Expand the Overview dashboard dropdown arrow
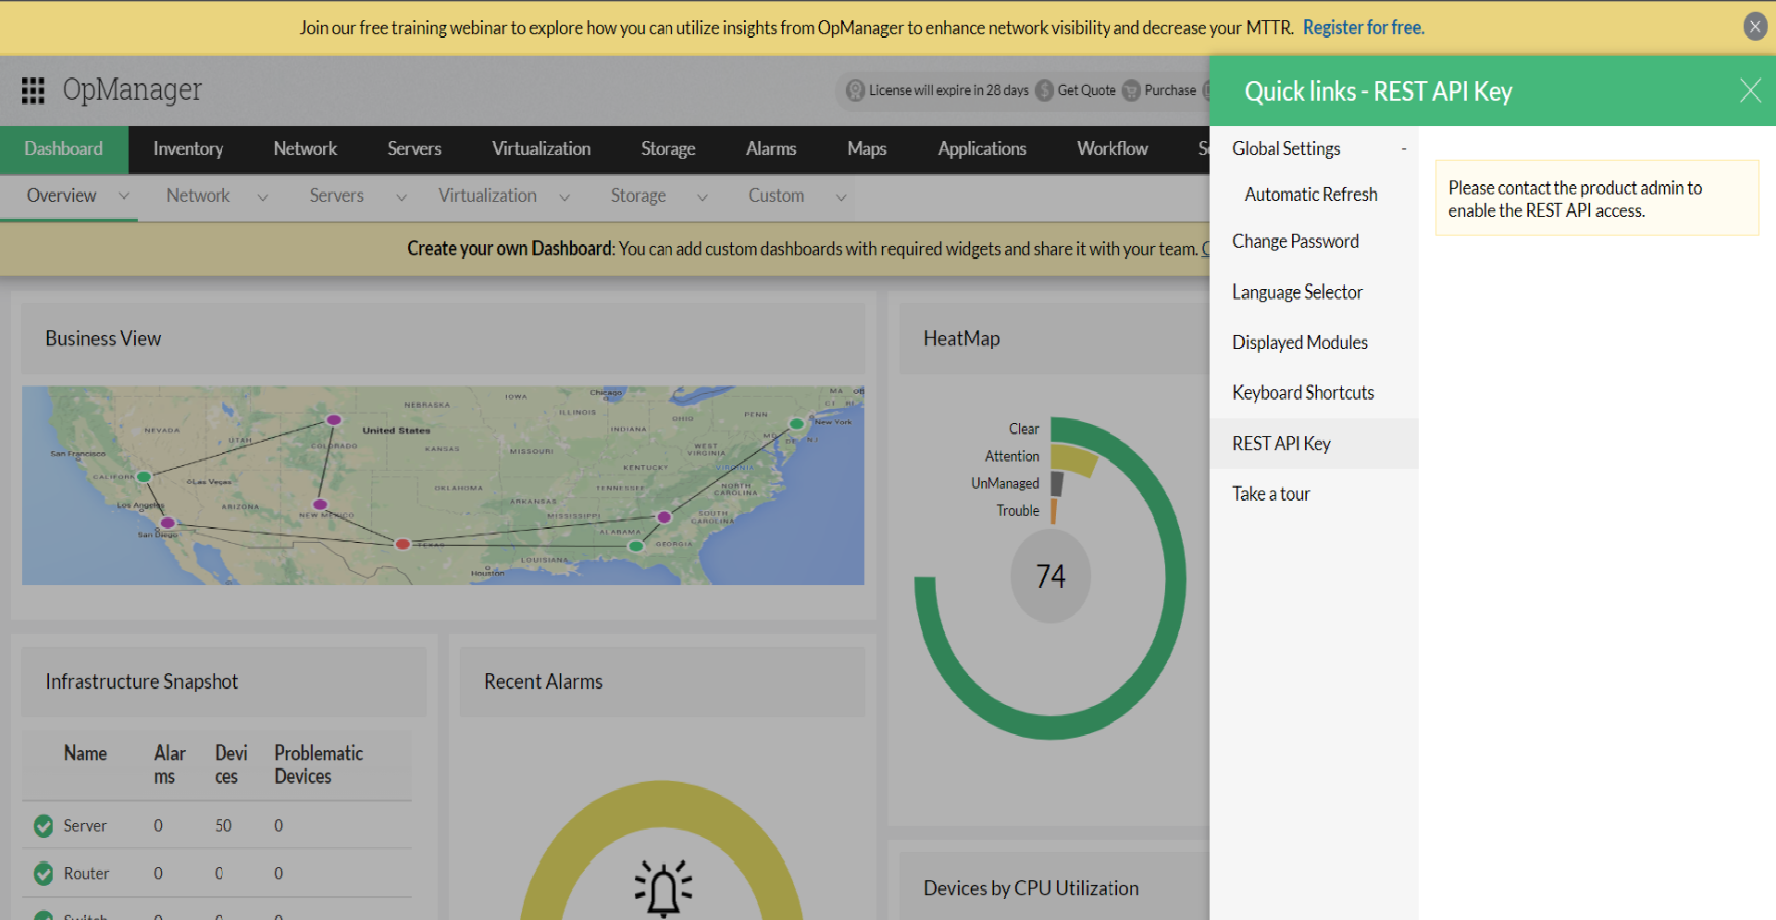1776x920 pixels. point(124,196)
